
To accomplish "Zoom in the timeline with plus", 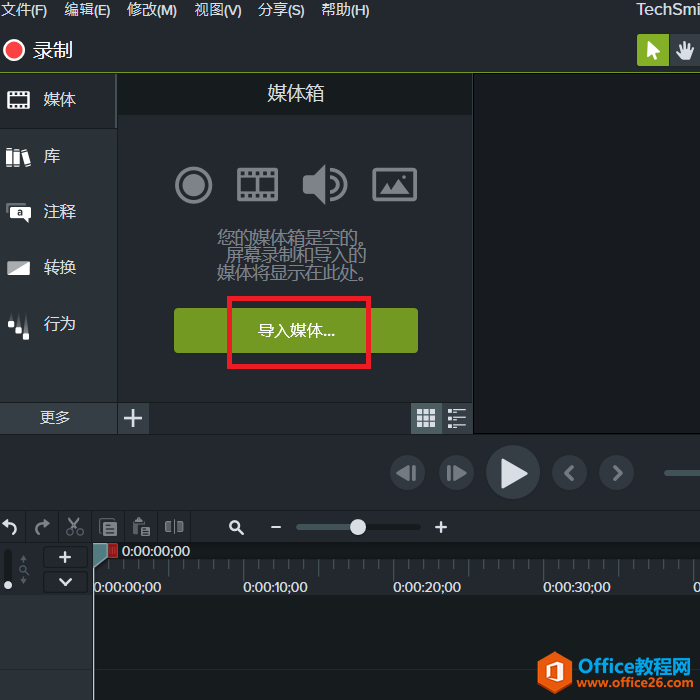I will [441, 528].
